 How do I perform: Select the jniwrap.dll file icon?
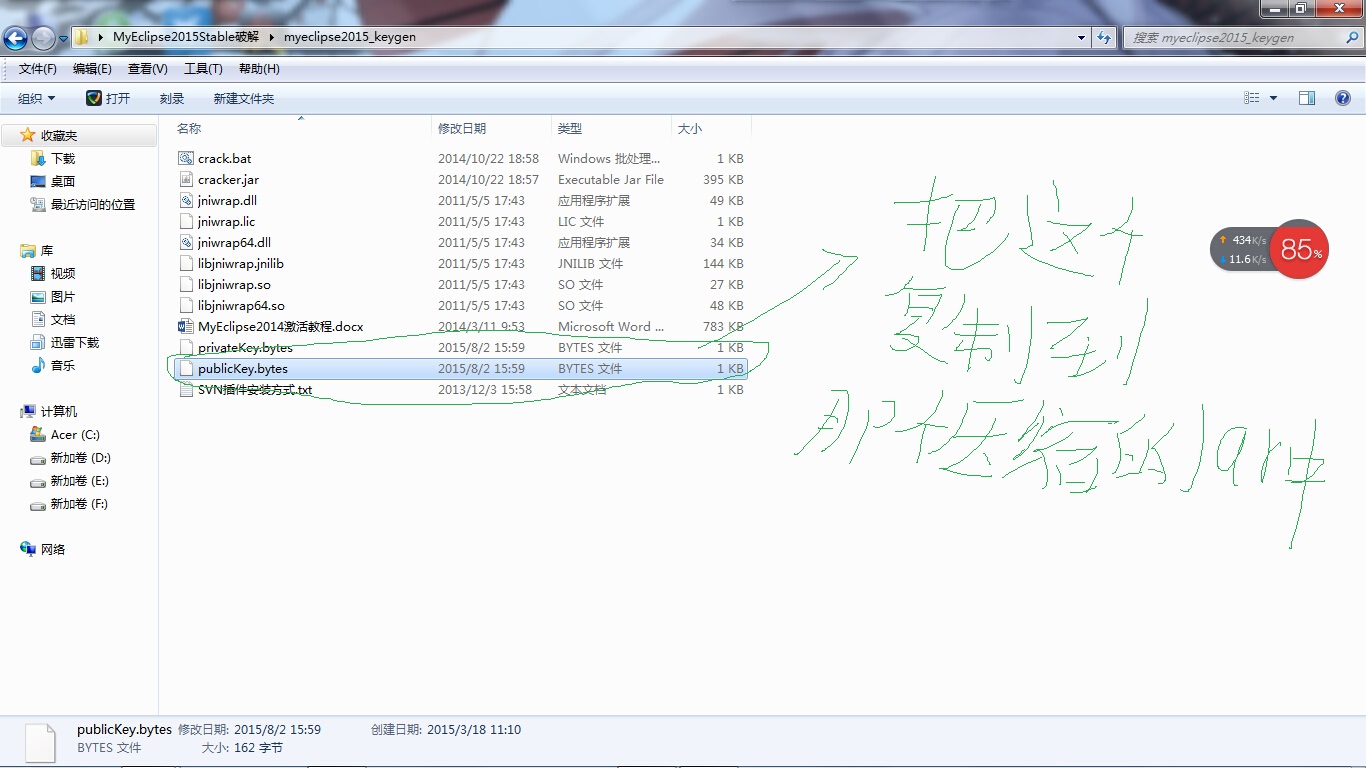click(x=186, y=200)
